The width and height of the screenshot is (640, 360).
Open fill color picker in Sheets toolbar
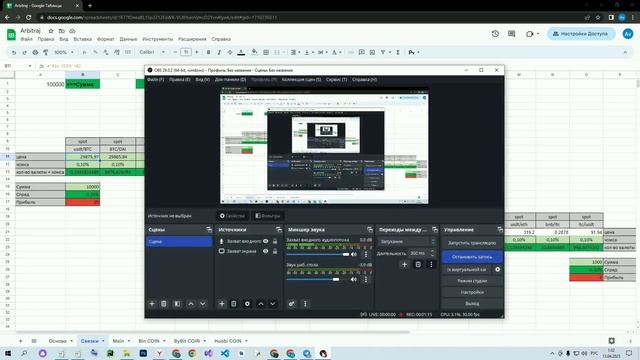coord(254,52)
